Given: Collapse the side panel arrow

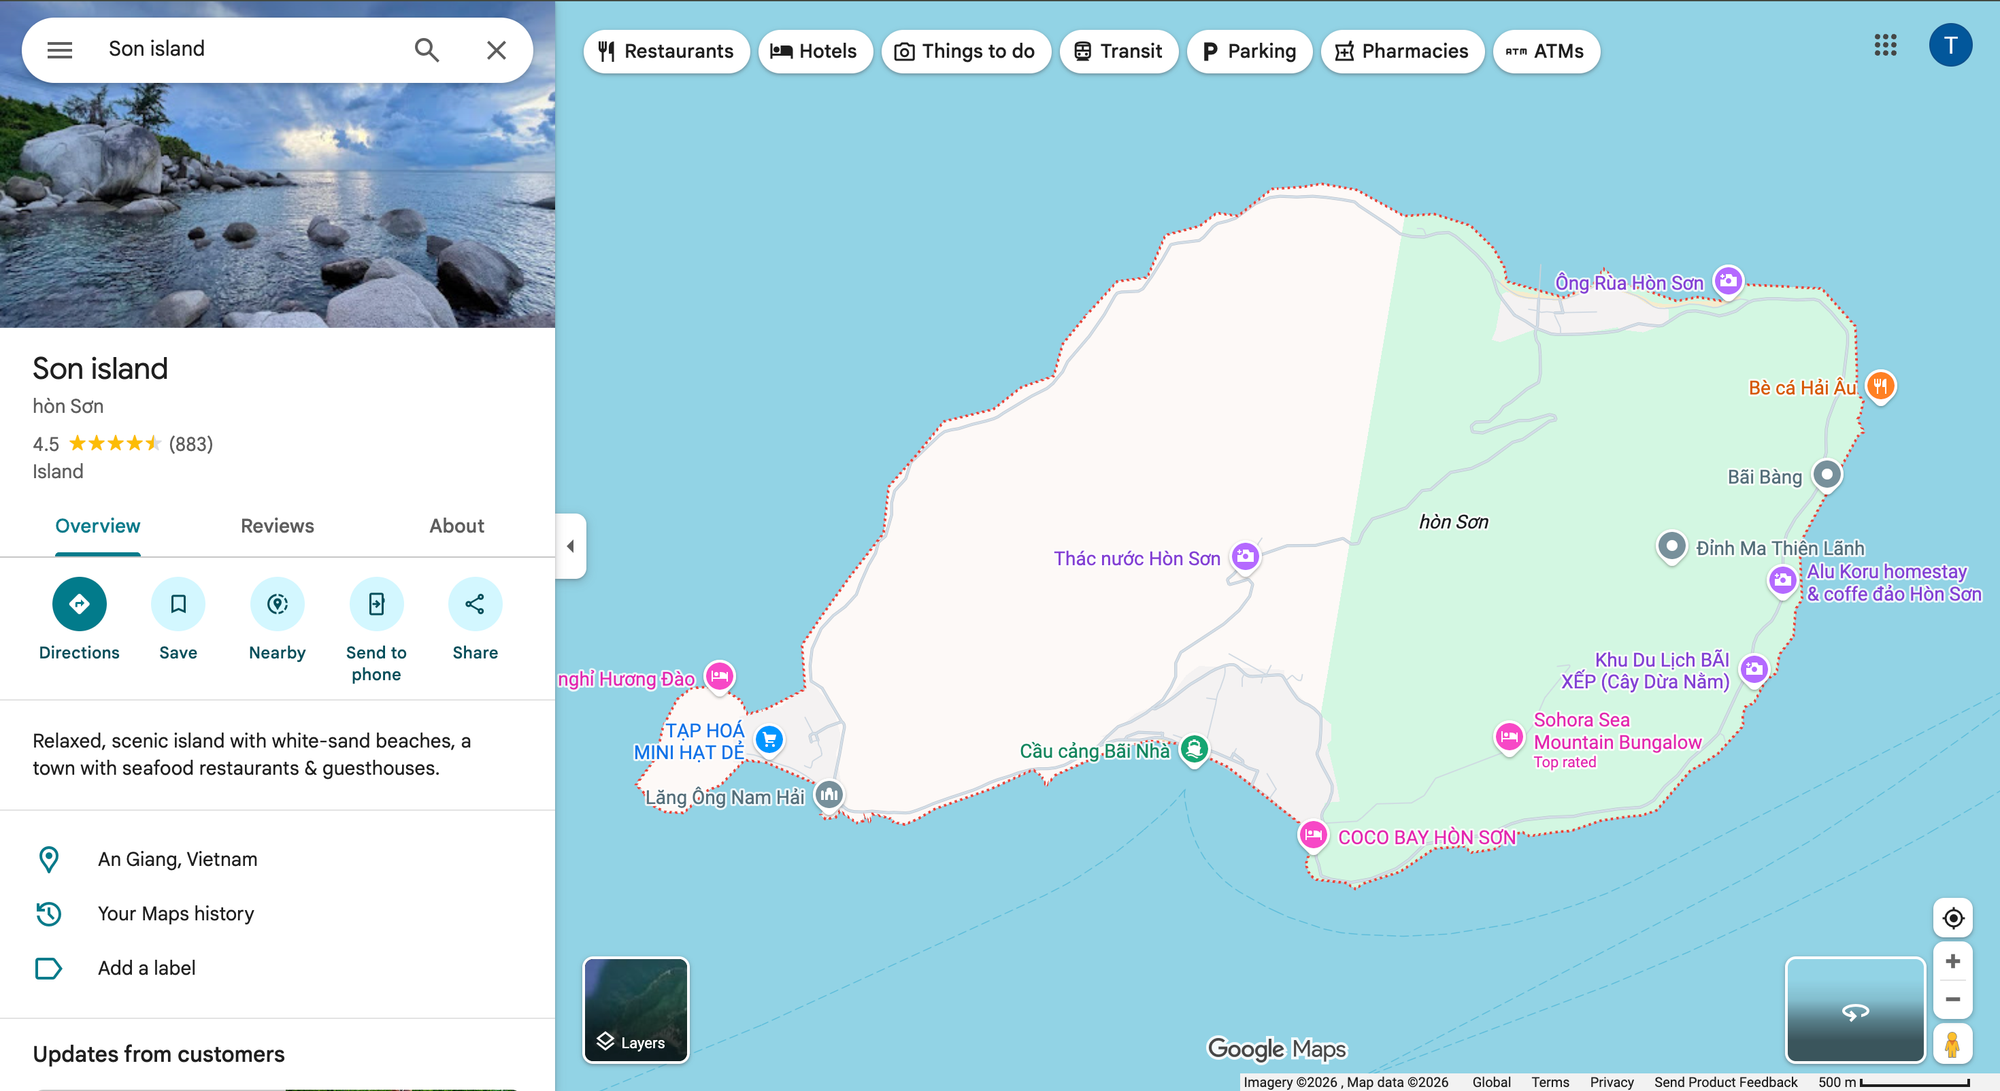Looking at the screenshot, I should pyautogui.click(x=571, y=546).
